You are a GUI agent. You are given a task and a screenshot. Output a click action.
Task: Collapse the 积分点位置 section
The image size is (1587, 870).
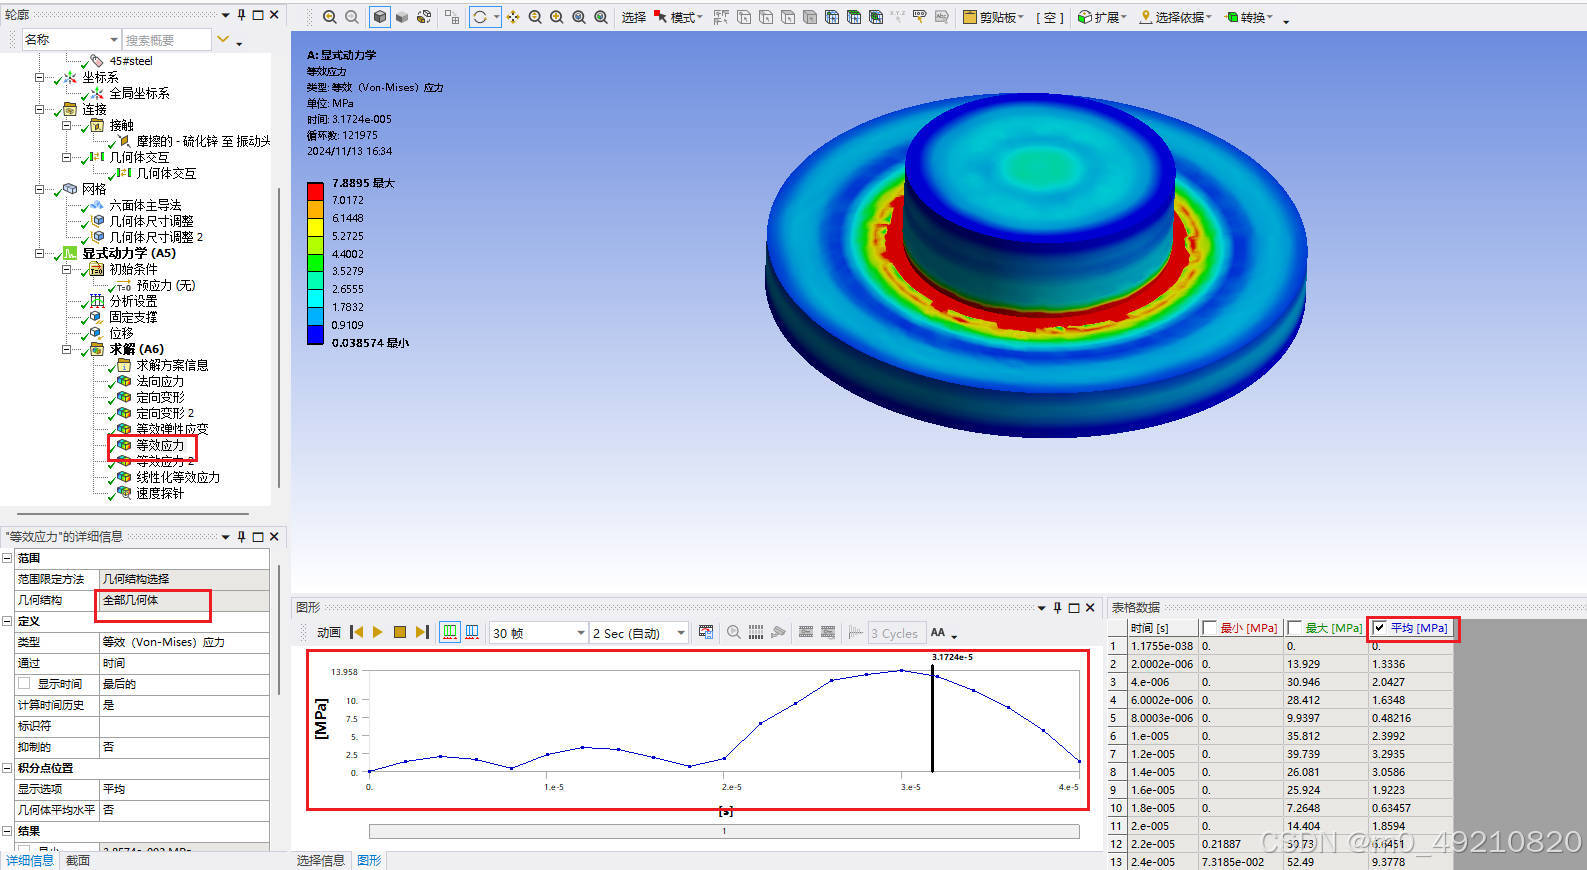[7, 768]
